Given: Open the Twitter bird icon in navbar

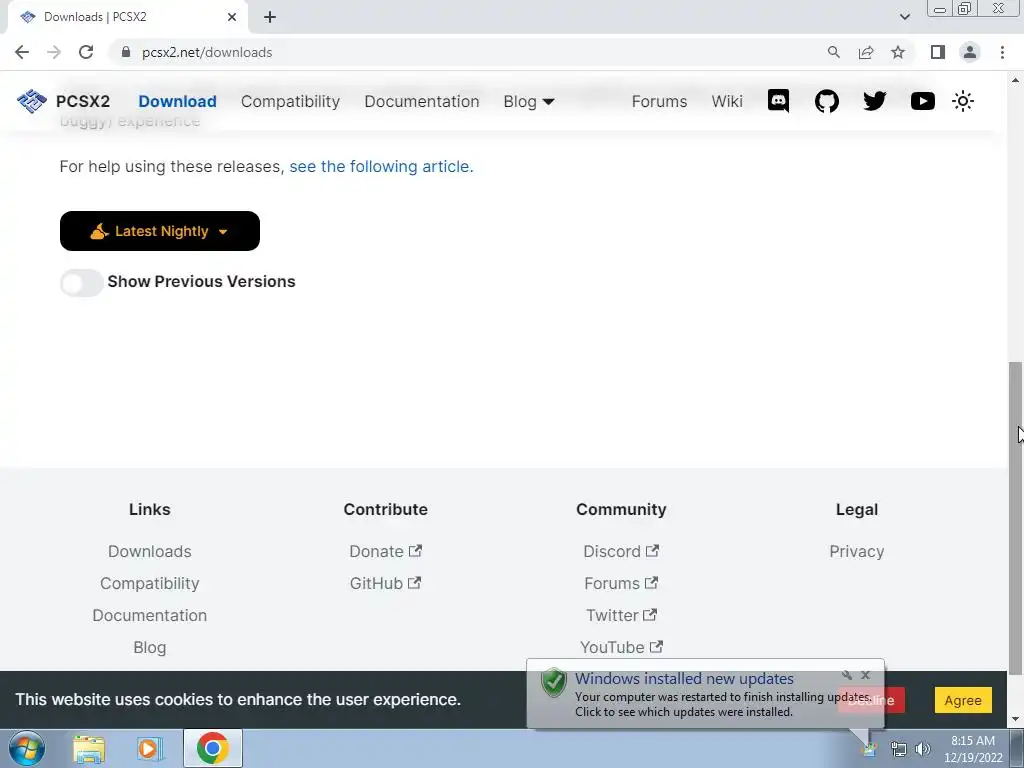Looking at the screenshot, I should 874,101.
